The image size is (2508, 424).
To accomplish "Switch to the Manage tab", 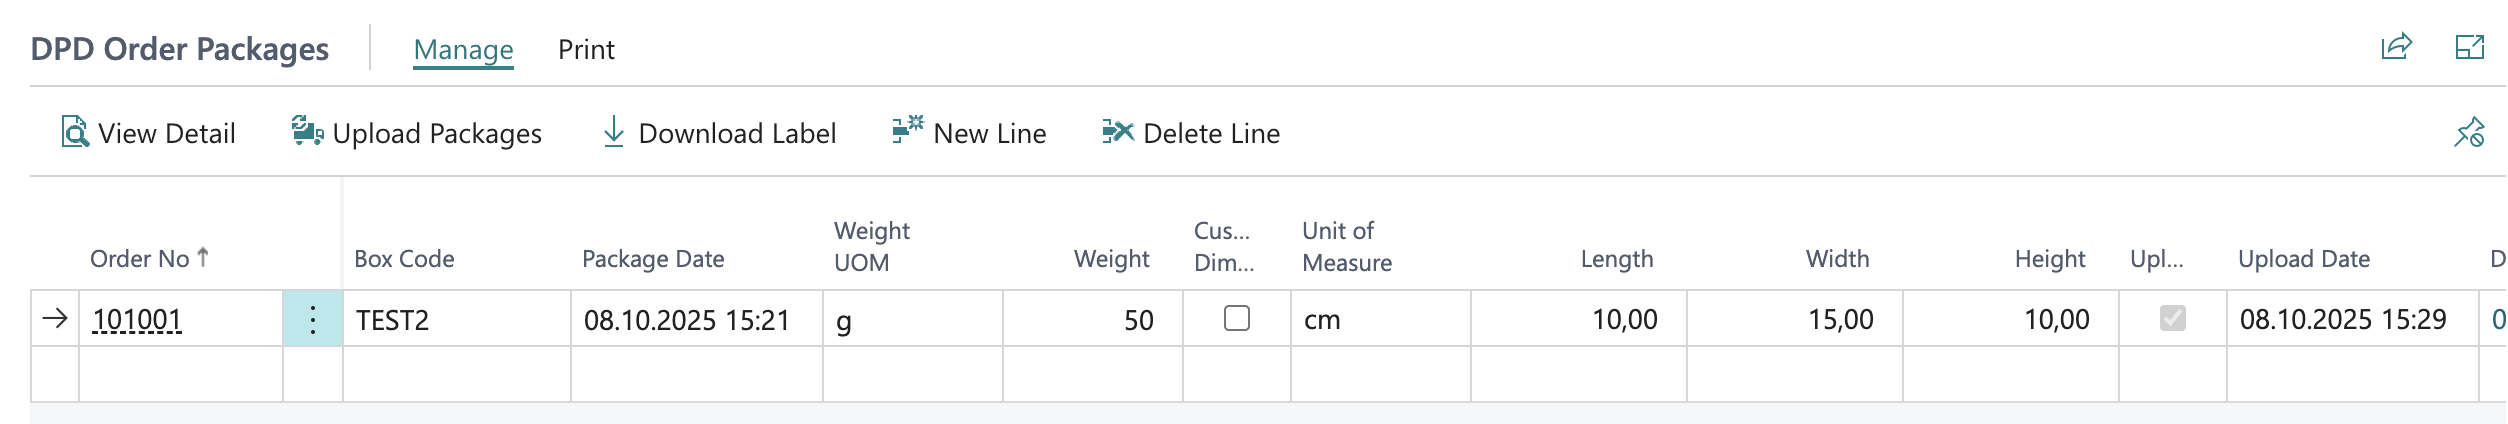I will [463, 49].
